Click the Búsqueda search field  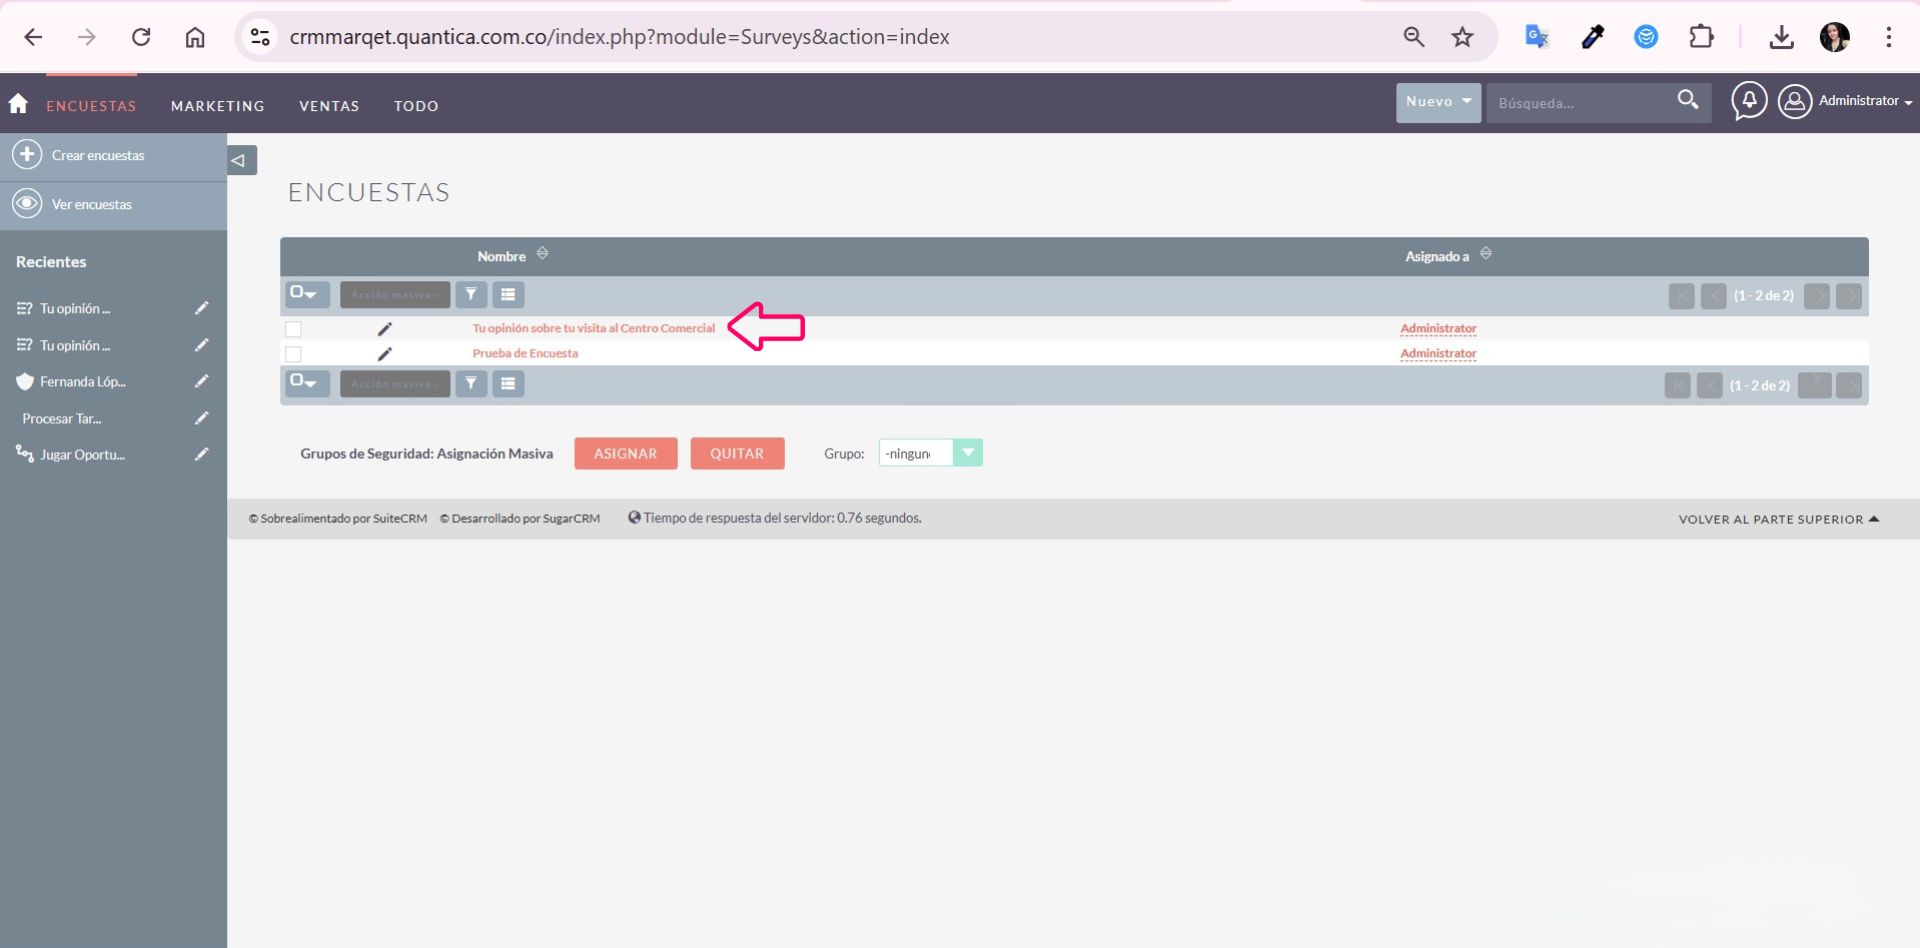pos(1578,103)
